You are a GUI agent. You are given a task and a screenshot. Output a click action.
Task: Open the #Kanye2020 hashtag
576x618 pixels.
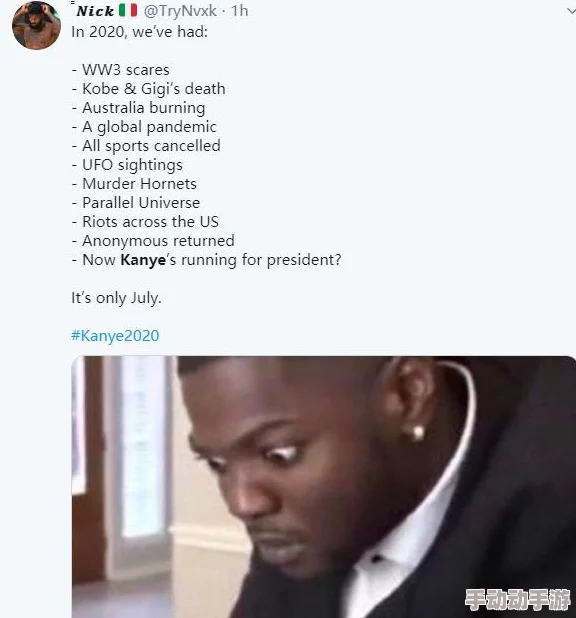coord(115,335)
